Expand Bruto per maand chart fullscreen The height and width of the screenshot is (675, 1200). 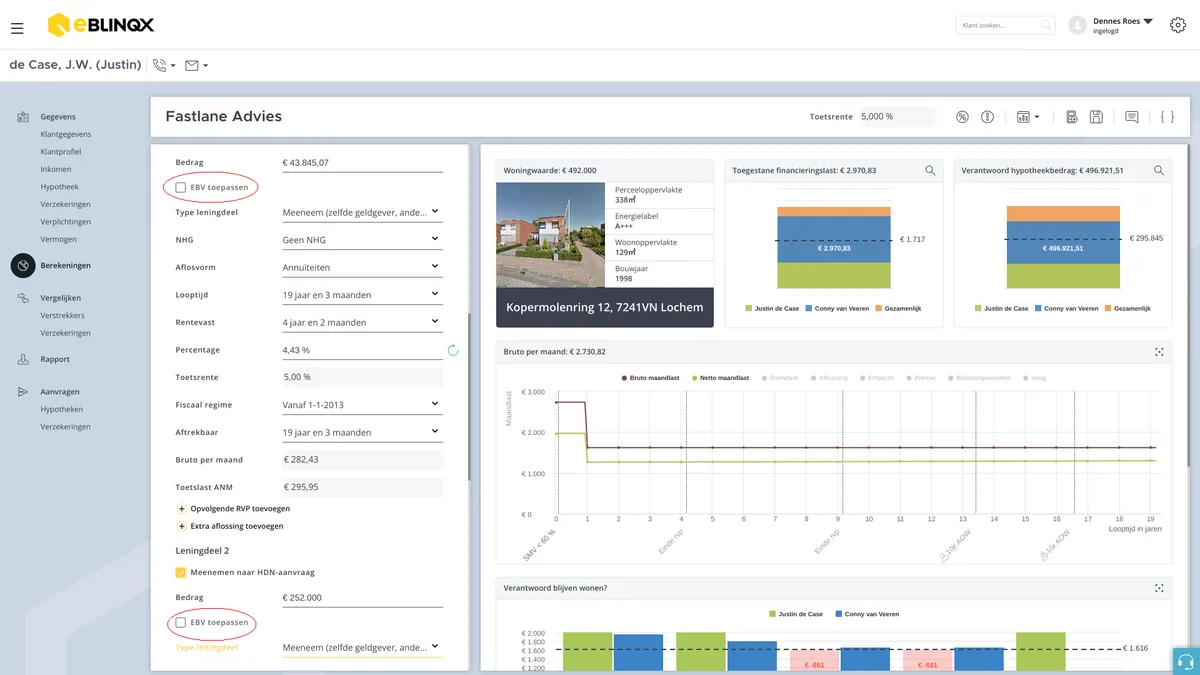coord(1159,352)
